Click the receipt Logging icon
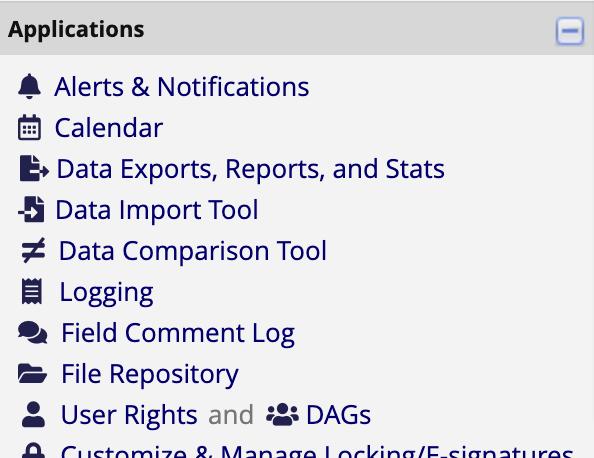The image size is (594, 458). coord(32,291)
